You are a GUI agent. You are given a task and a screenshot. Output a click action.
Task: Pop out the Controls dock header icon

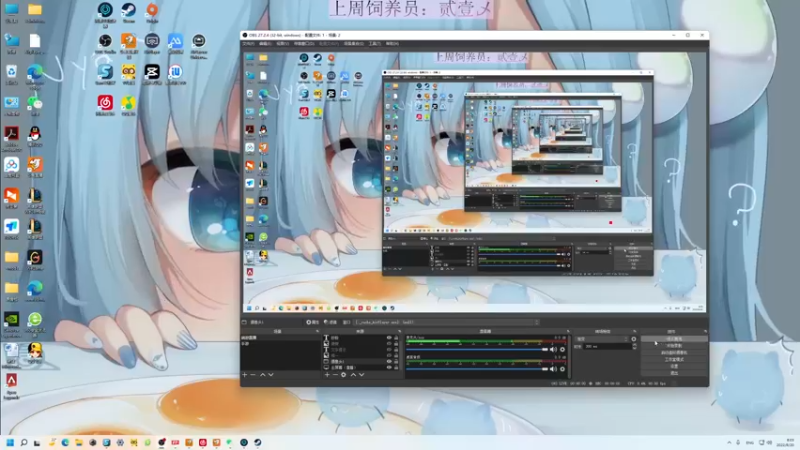tap(706, 331)
